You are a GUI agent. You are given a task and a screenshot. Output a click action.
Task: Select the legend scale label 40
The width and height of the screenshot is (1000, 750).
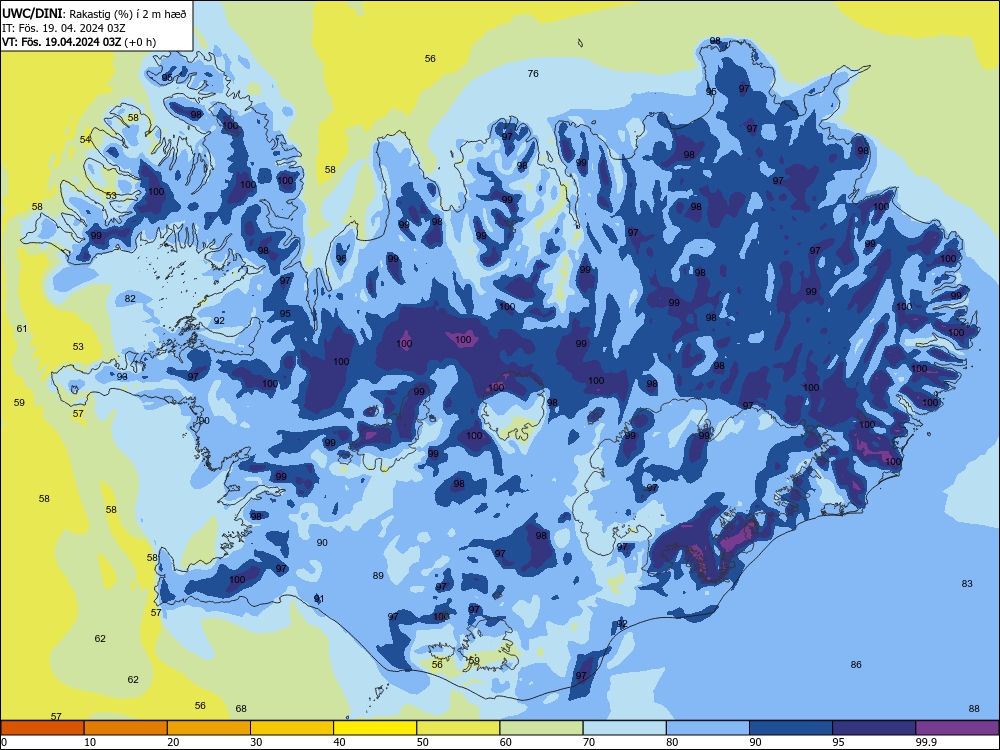339,742
